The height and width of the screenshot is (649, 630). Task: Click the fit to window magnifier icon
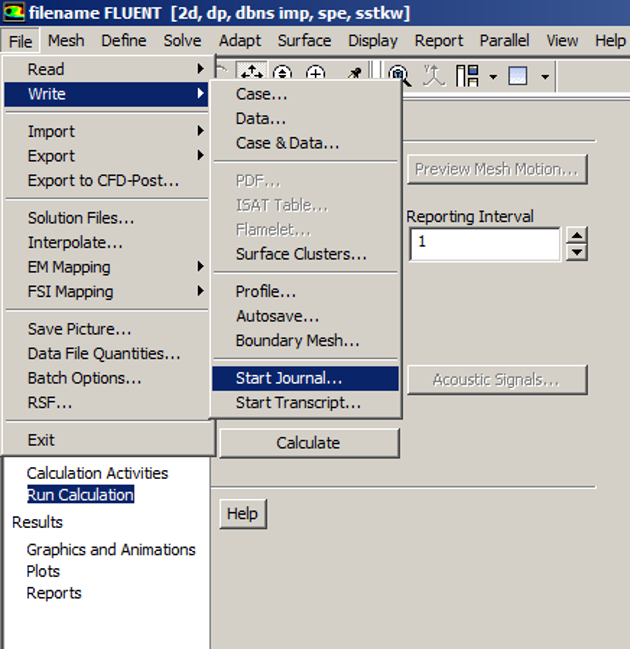pyautogui.click(x=400, y=76)
